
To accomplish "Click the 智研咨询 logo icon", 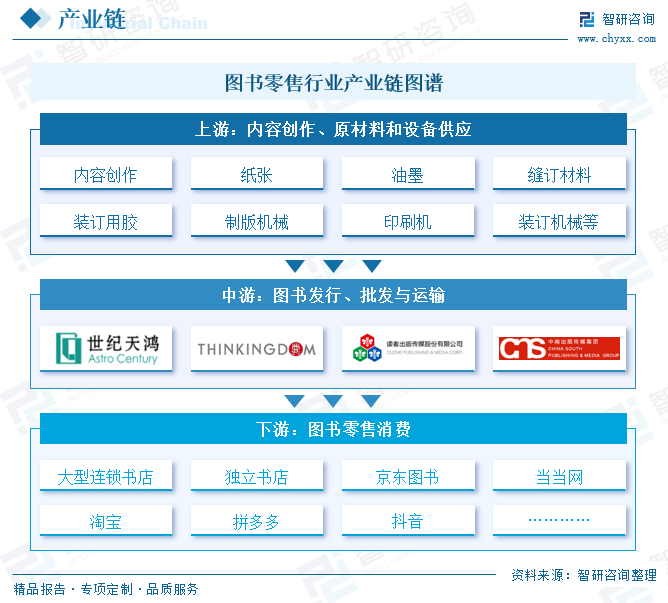I will [x=587, y=19].
